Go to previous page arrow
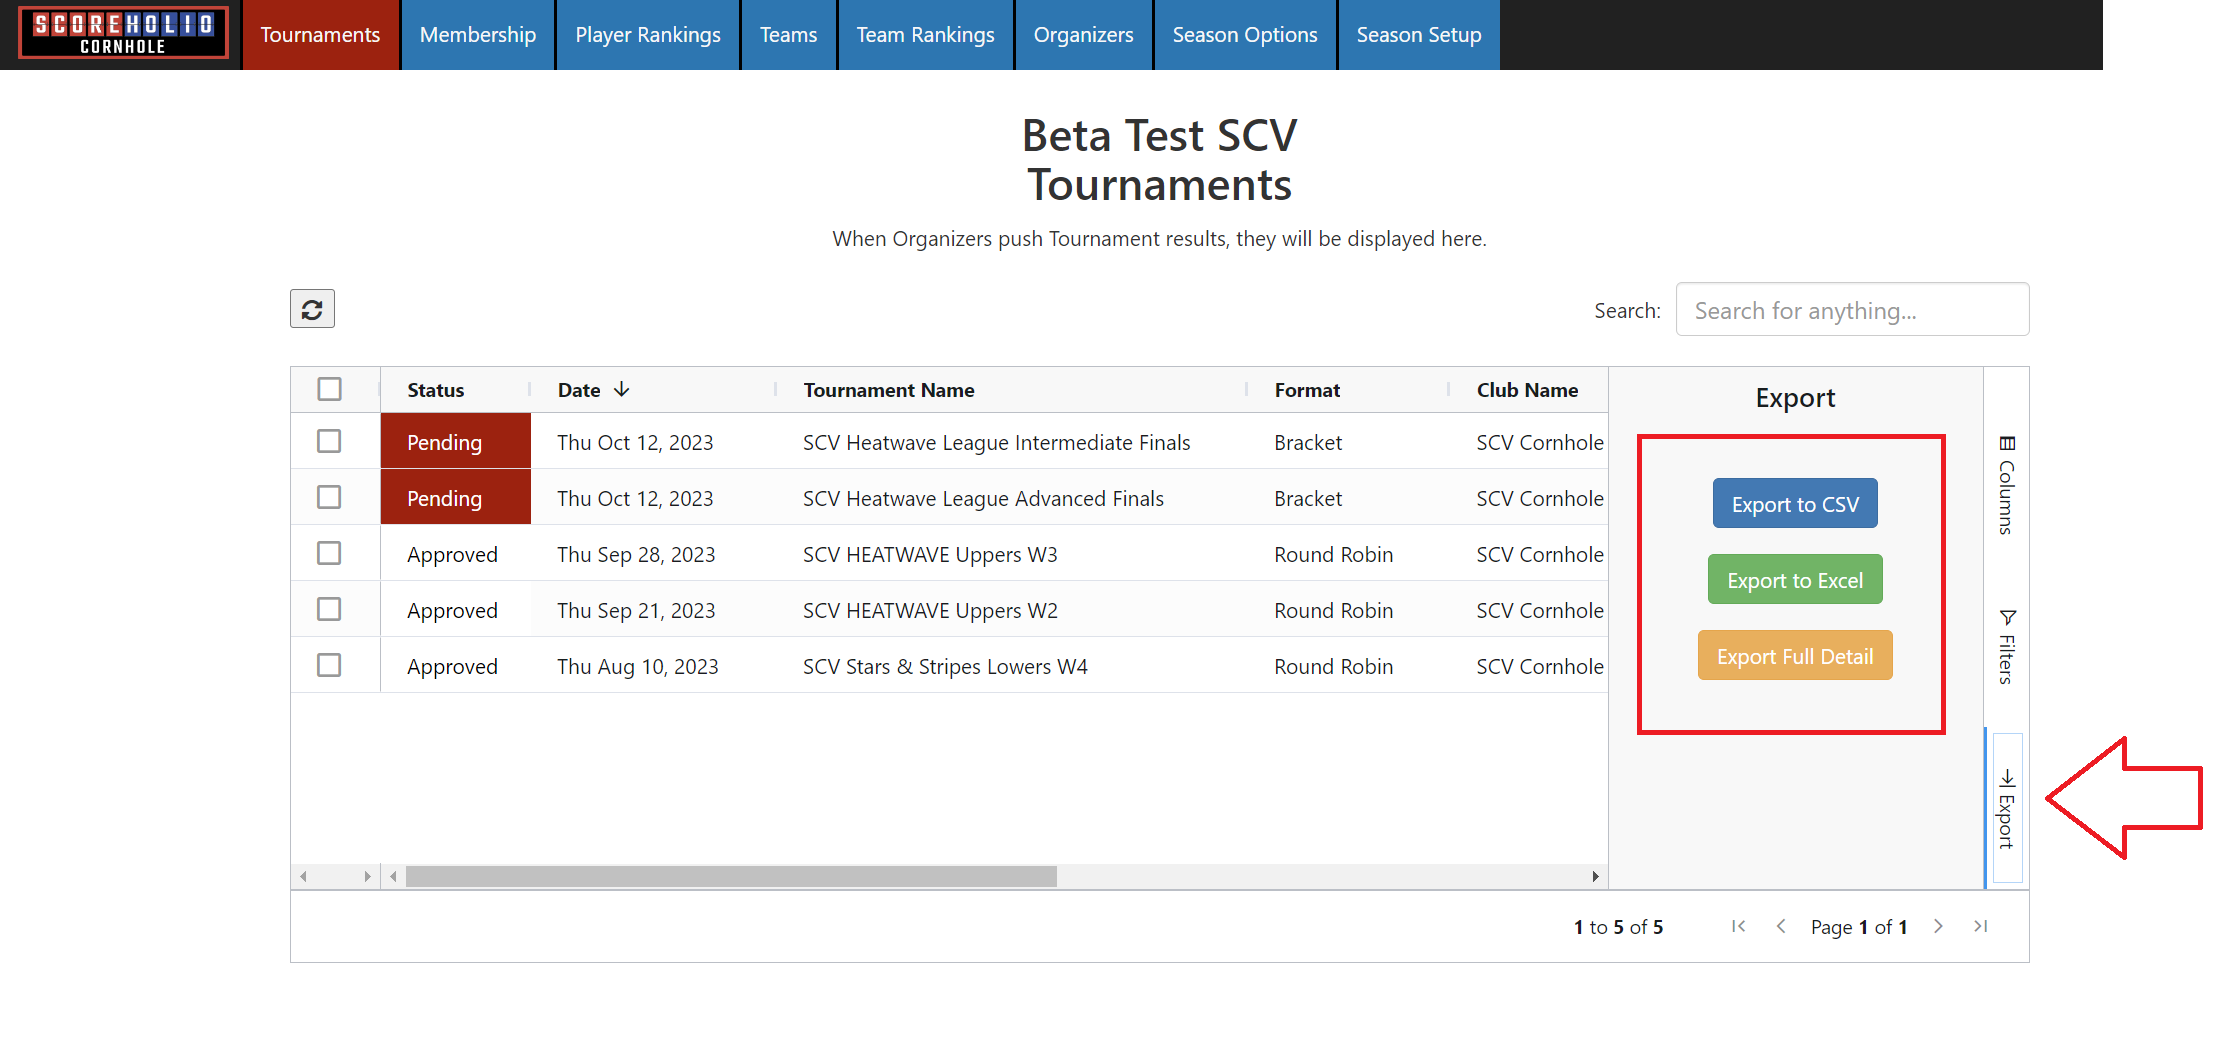Screen dimensions: 2233x1039 [1781, 926]
